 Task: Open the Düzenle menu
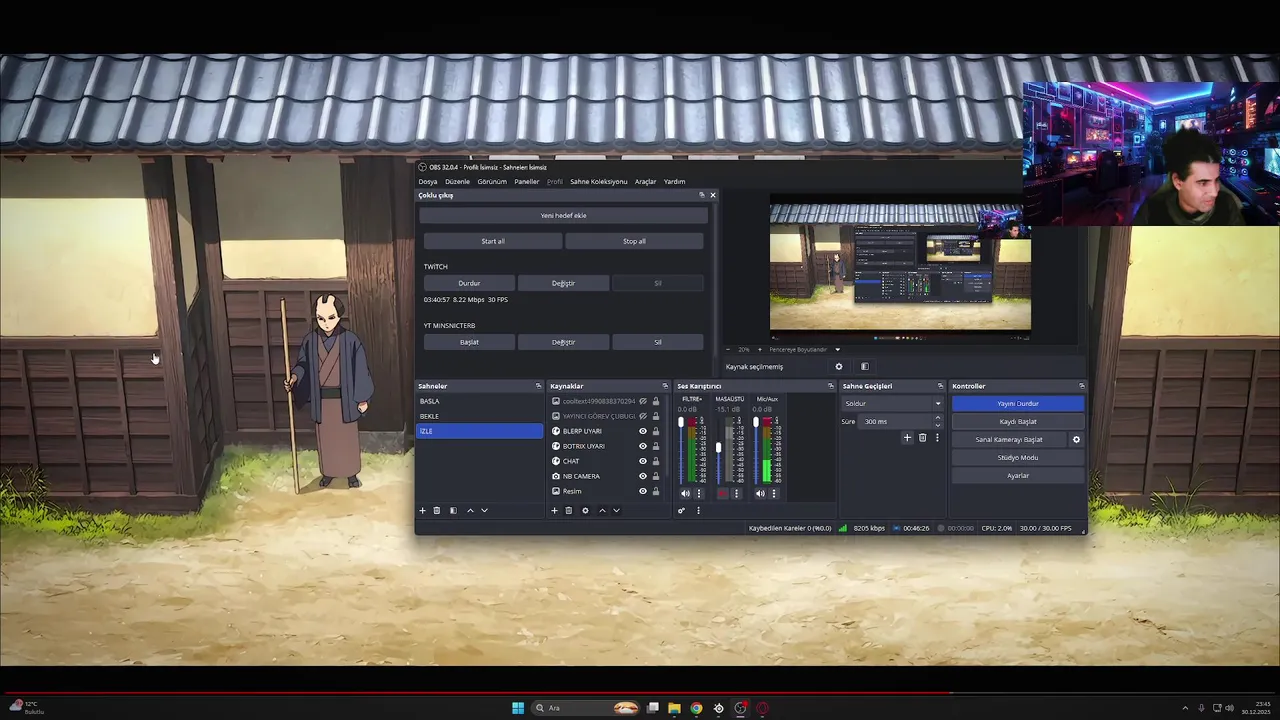457,182
